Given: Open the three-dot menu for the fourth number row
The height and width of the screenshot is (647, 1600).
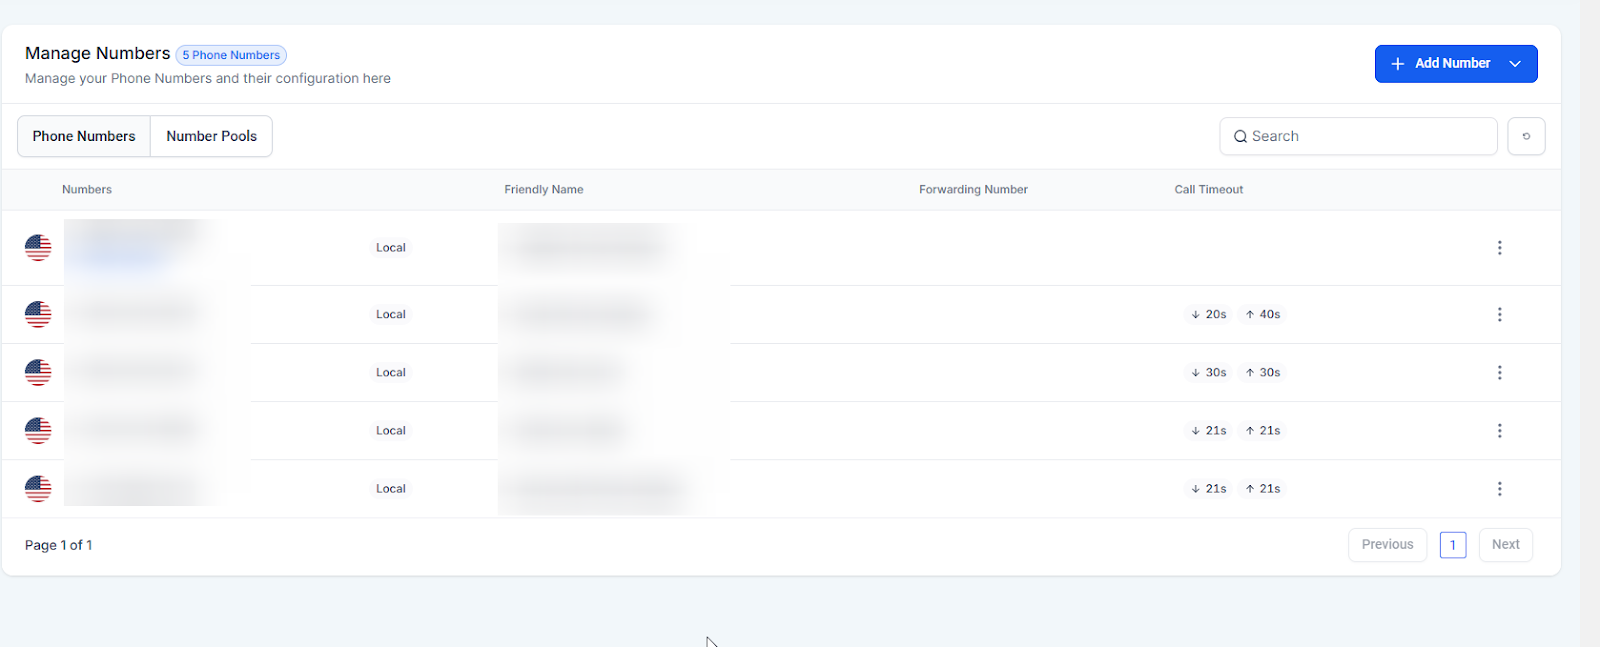Looking at the screenshot, I should coord(1499,430).
